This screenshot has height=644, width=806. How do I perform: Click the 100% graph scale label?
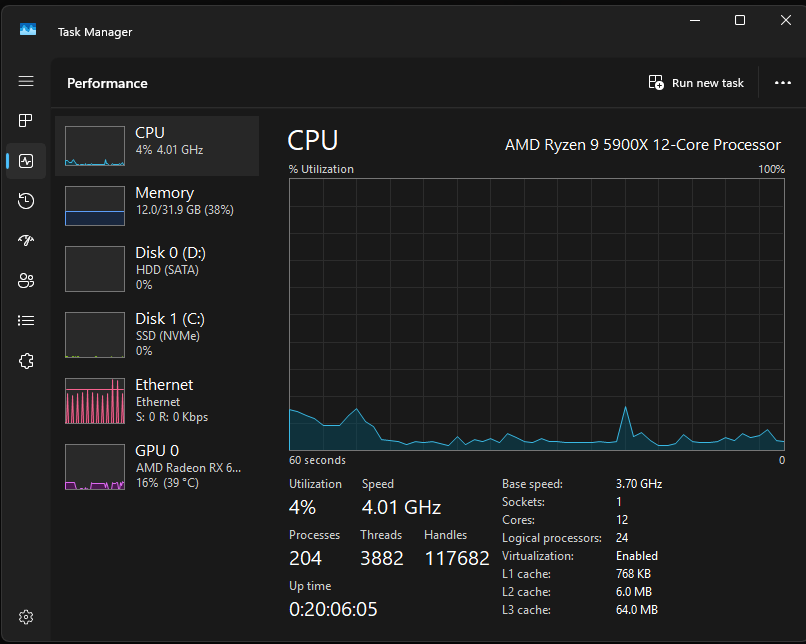772,169
